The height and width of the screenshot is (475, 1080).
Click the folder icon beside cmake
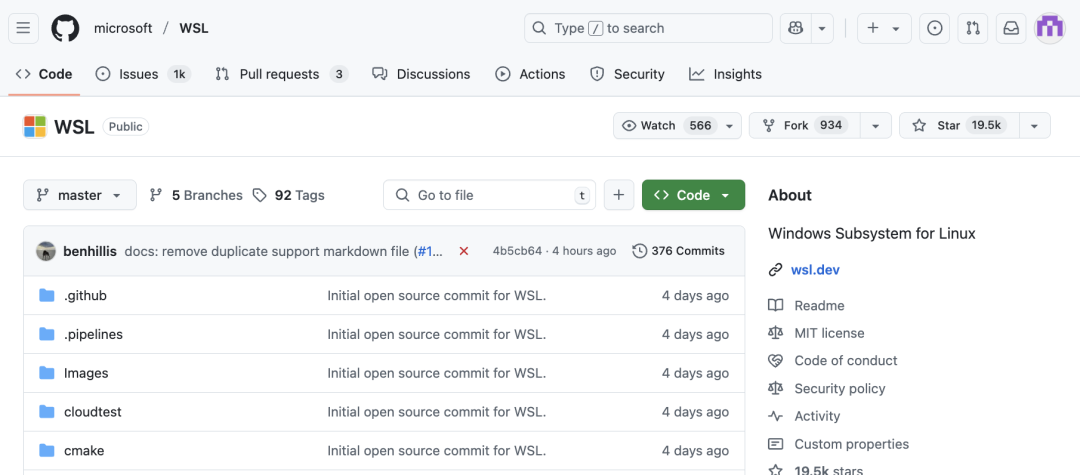tap(47, 451)
